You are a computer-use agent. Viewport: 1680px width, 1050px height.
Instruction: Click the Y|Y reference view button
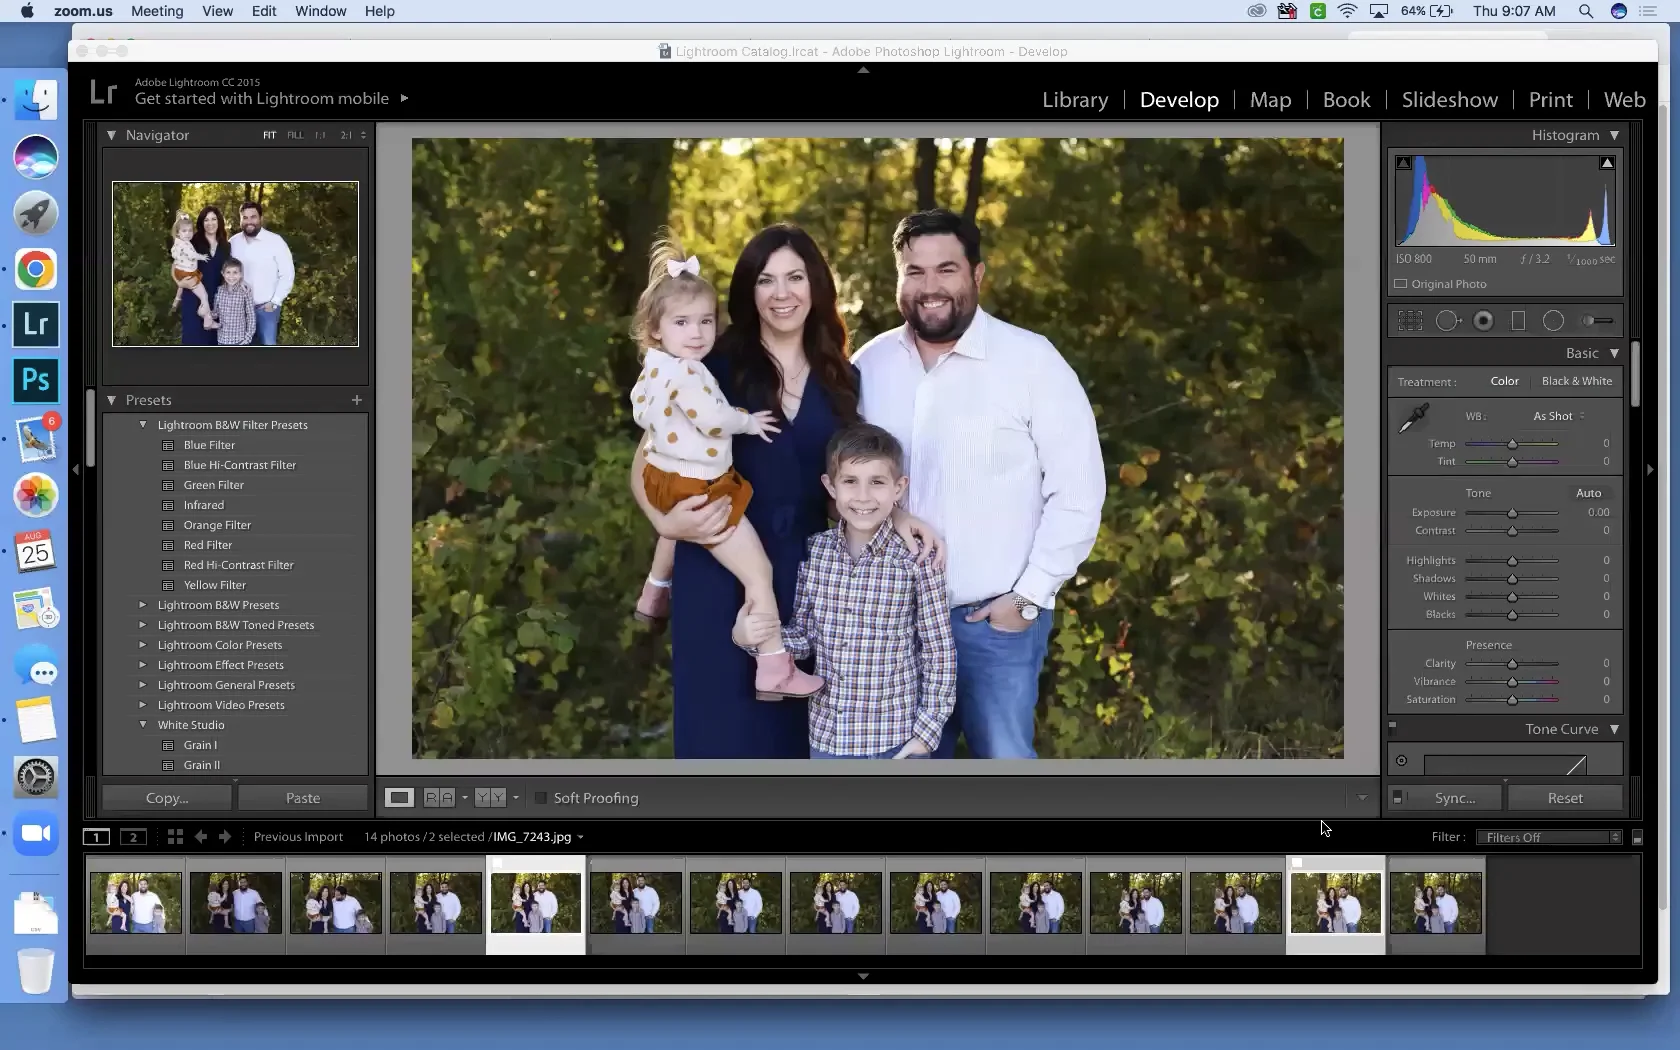click(490, 798)
